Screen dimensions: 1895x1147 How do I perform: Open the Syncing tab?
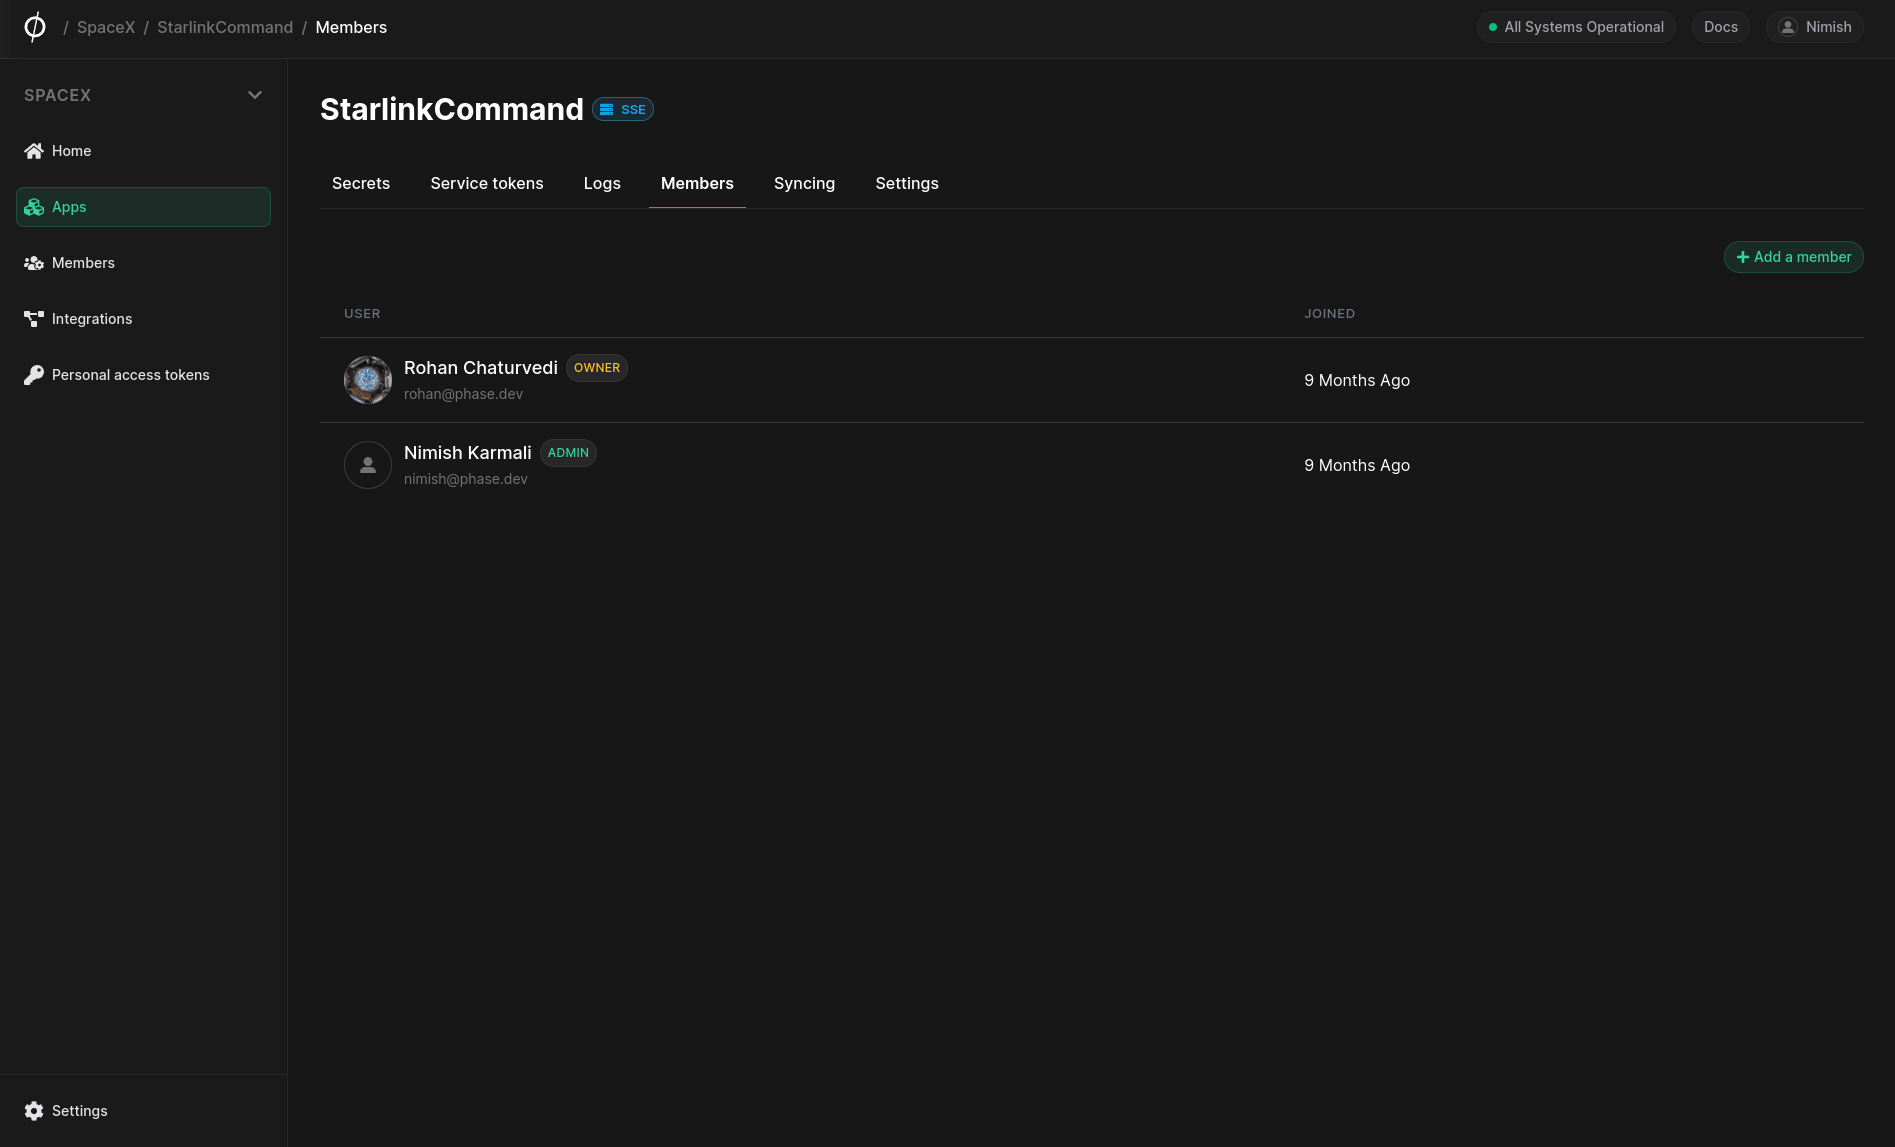tap(803, 183)
